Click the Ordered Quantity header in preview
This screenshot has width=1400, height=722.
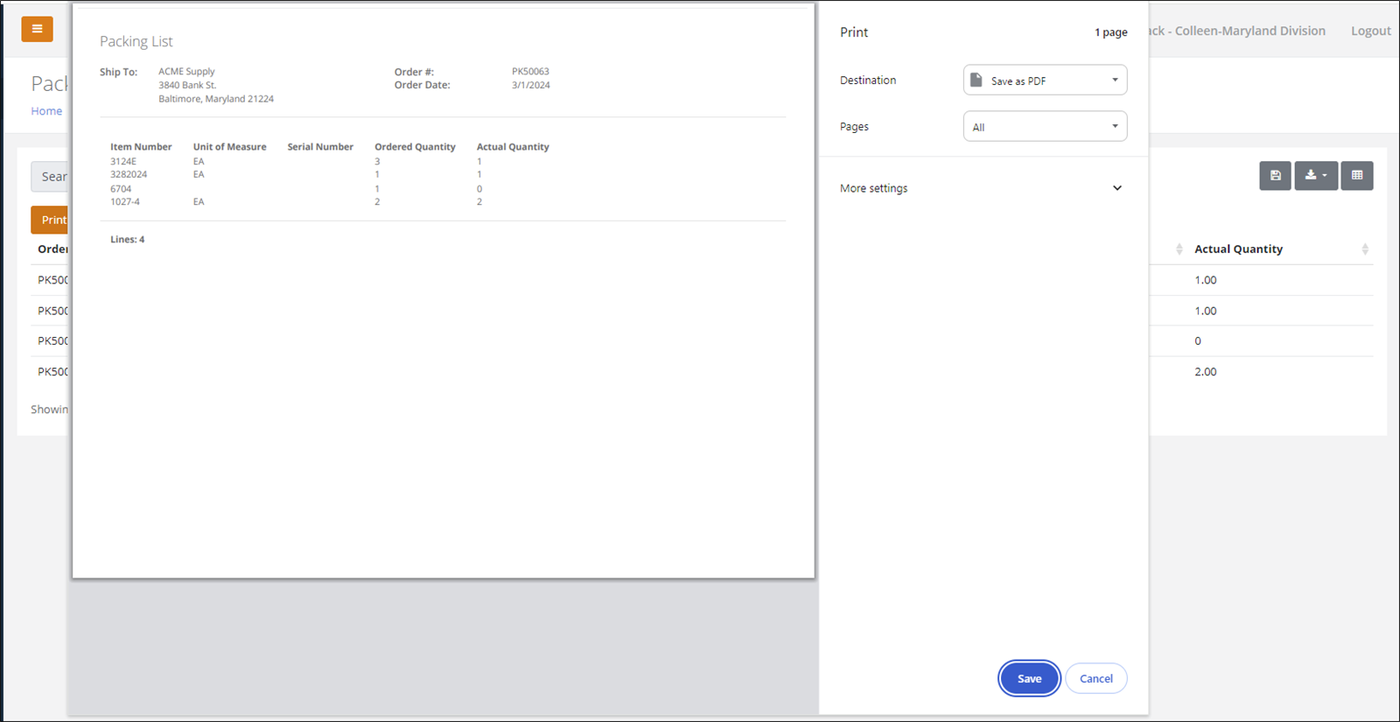415,147
